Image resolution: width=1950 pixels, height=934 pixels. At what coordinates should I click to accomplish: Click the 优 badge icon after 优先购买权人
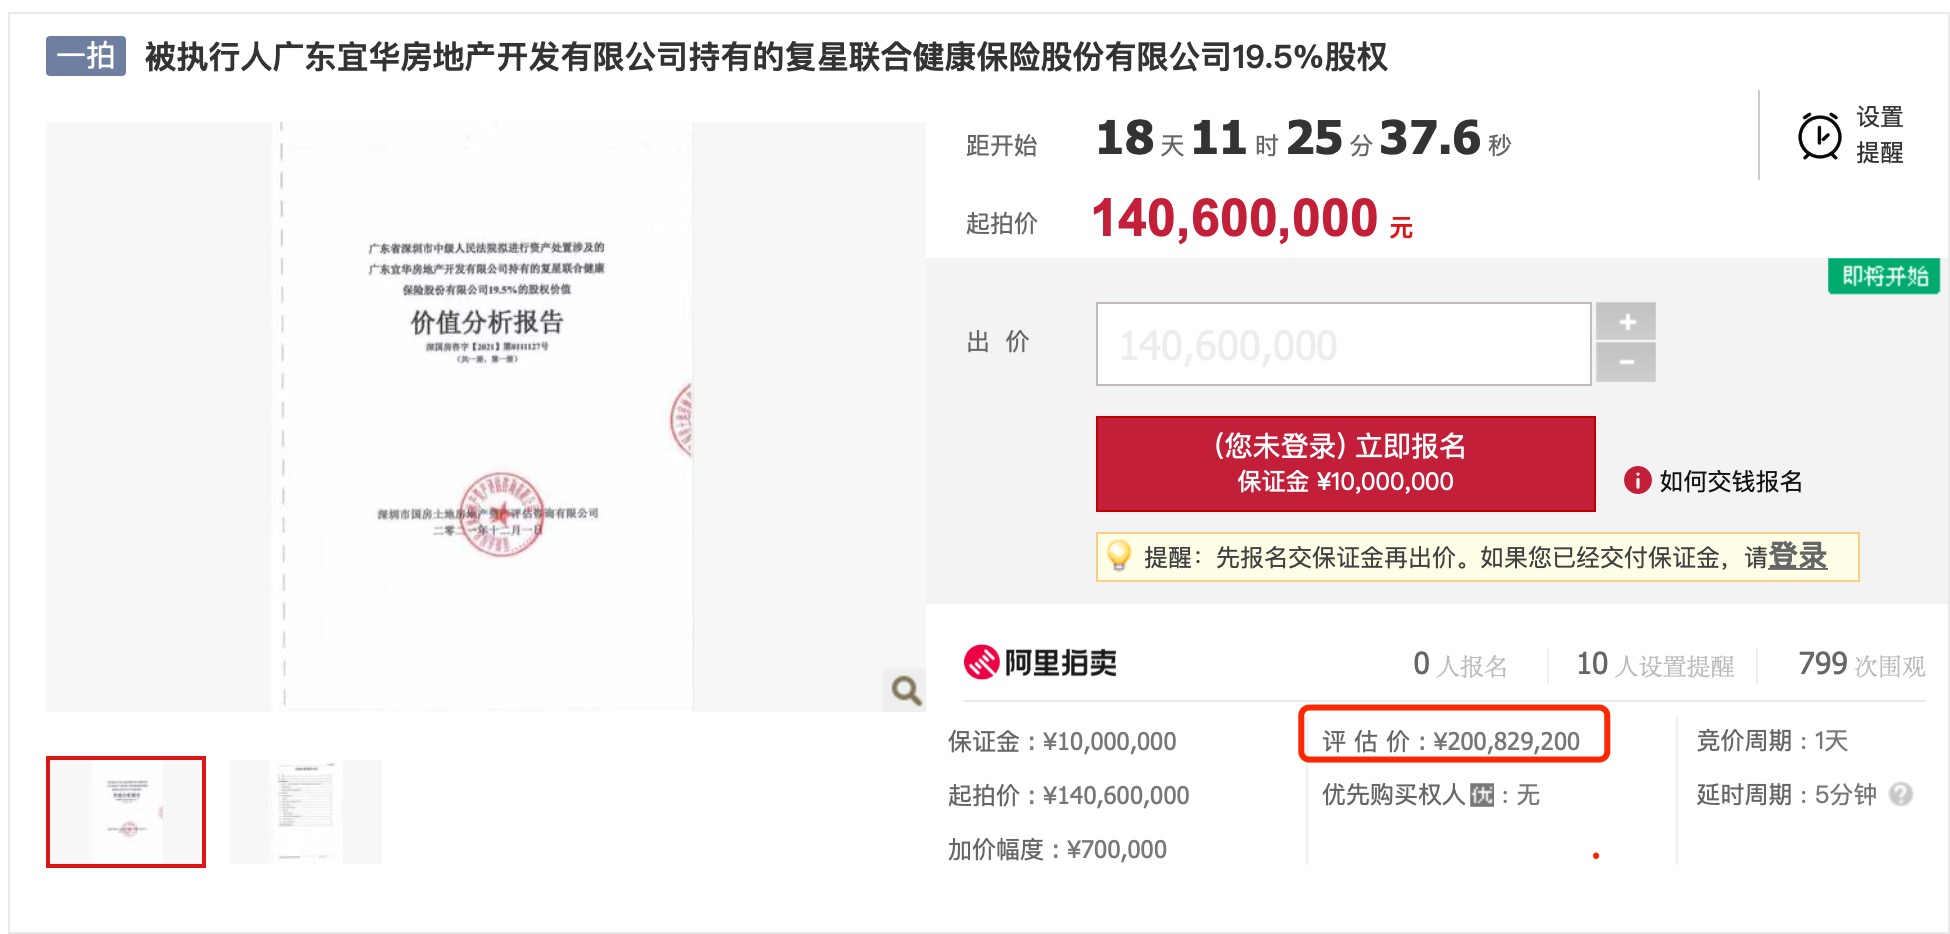tap(1482, 795)
